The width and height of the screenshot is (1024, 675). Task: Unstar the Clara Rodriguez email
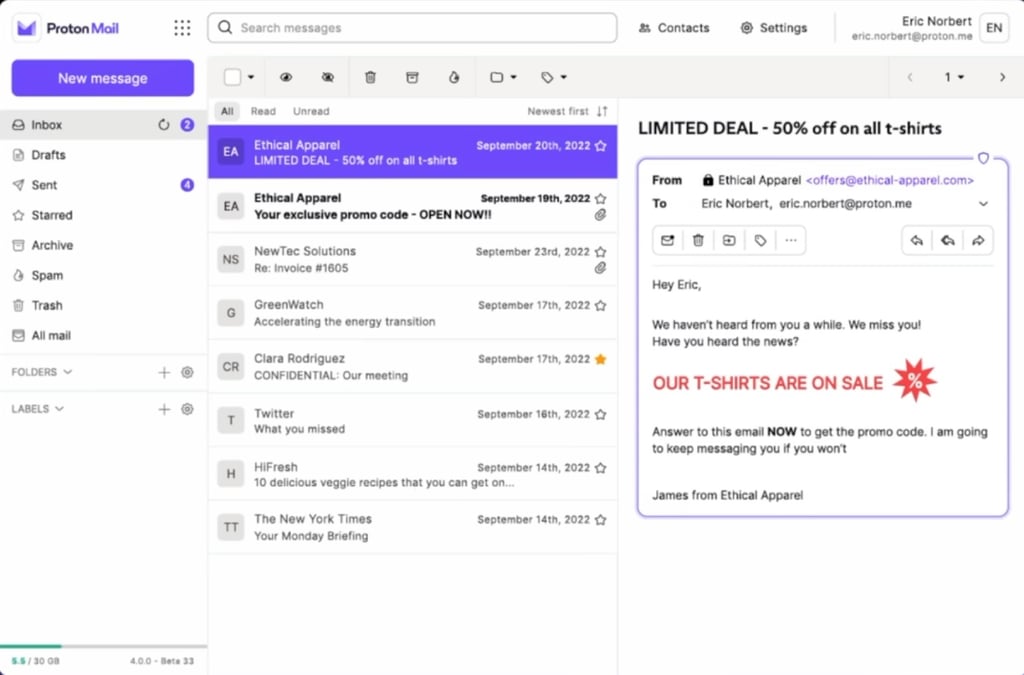coord(600,359)
